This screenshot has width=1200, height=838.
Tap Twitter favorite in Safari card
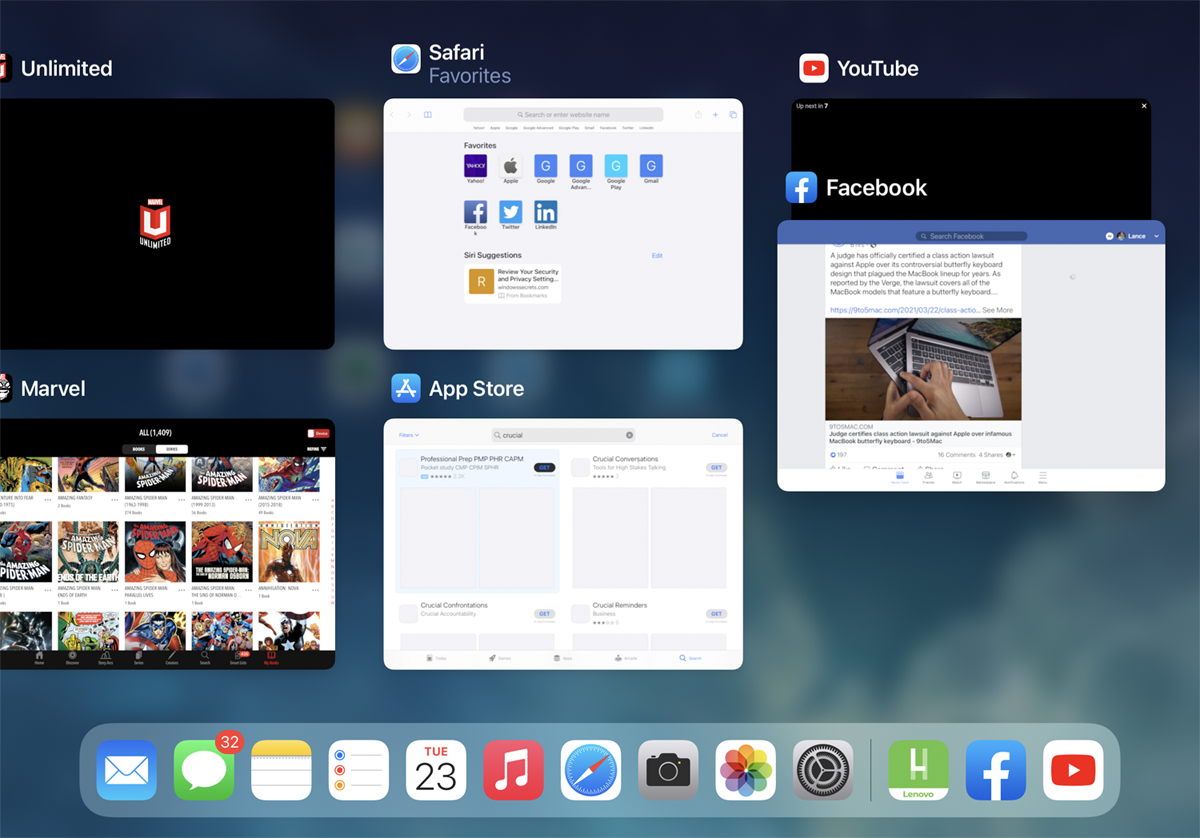tap(511, 213)
